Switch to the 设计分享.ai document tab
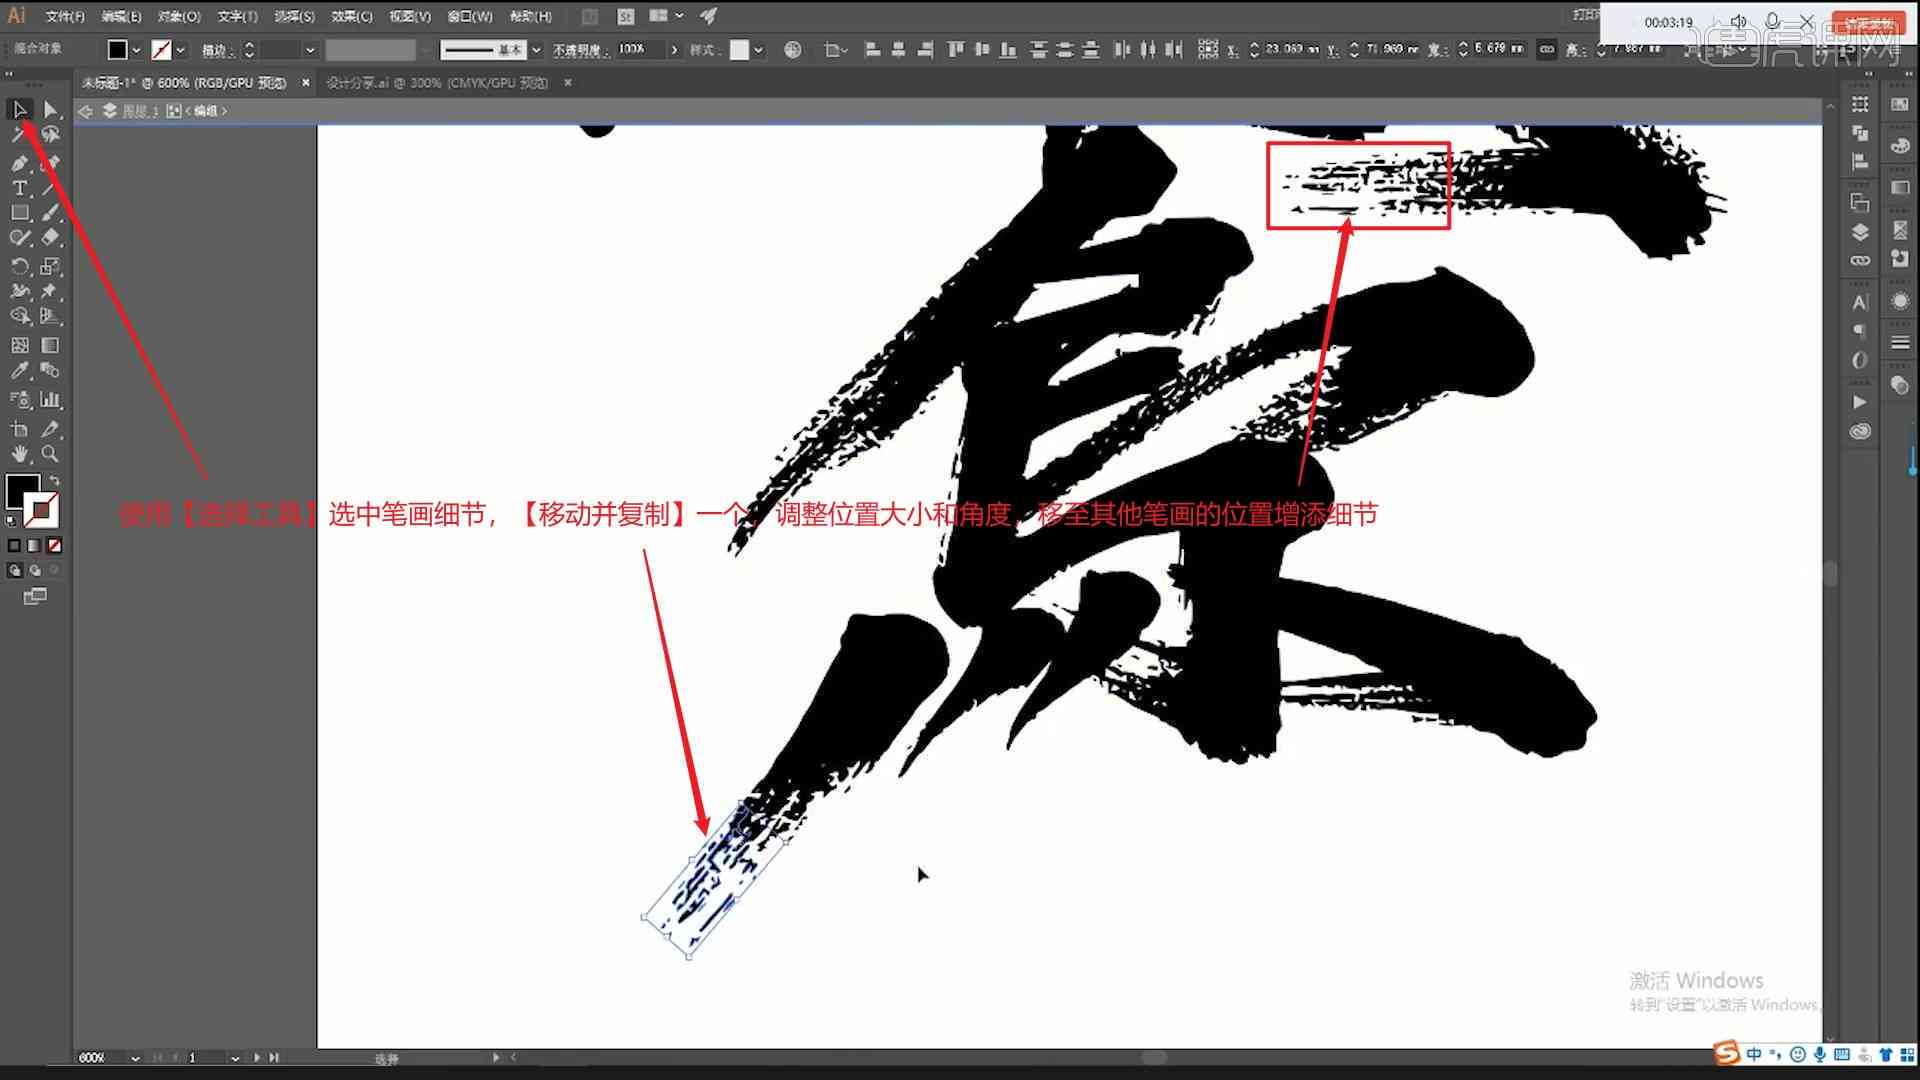 pyautogui.click(x=437, y=83)
